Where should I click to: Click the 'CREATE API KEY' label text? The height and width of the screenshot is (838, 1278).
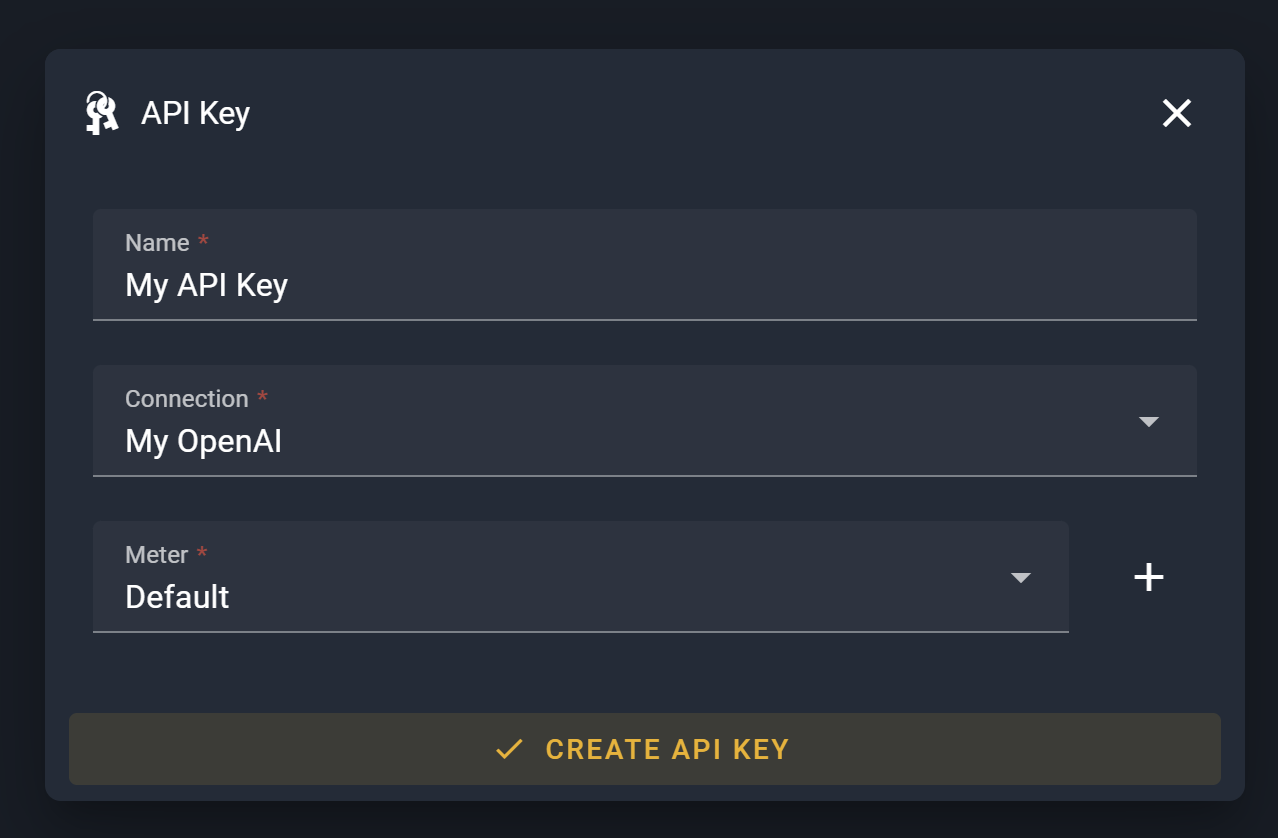coord(667,749)
